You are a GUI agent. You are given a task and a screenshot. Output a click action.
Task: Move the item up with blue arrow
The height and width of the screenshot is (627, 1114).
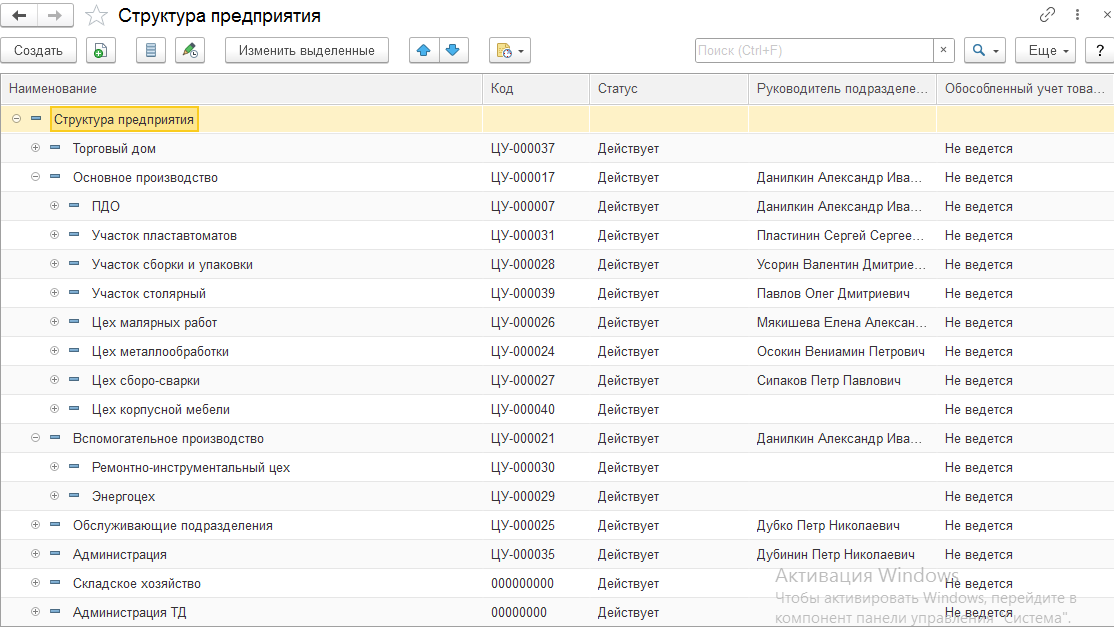tap(424, 50)
